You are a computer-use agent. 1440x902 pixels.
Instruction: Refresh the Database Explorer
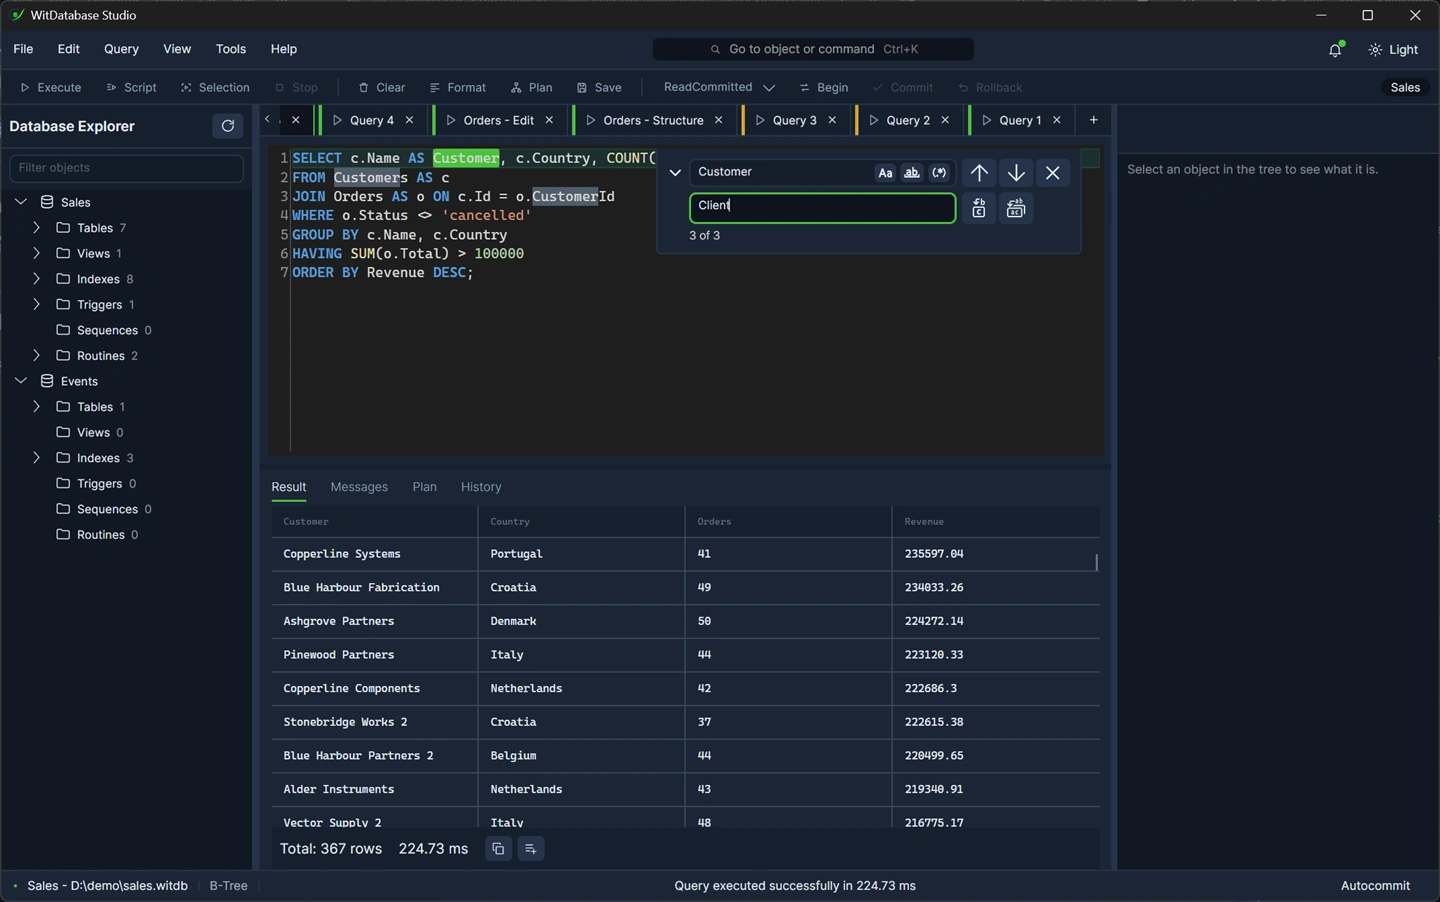pos(228,126)
